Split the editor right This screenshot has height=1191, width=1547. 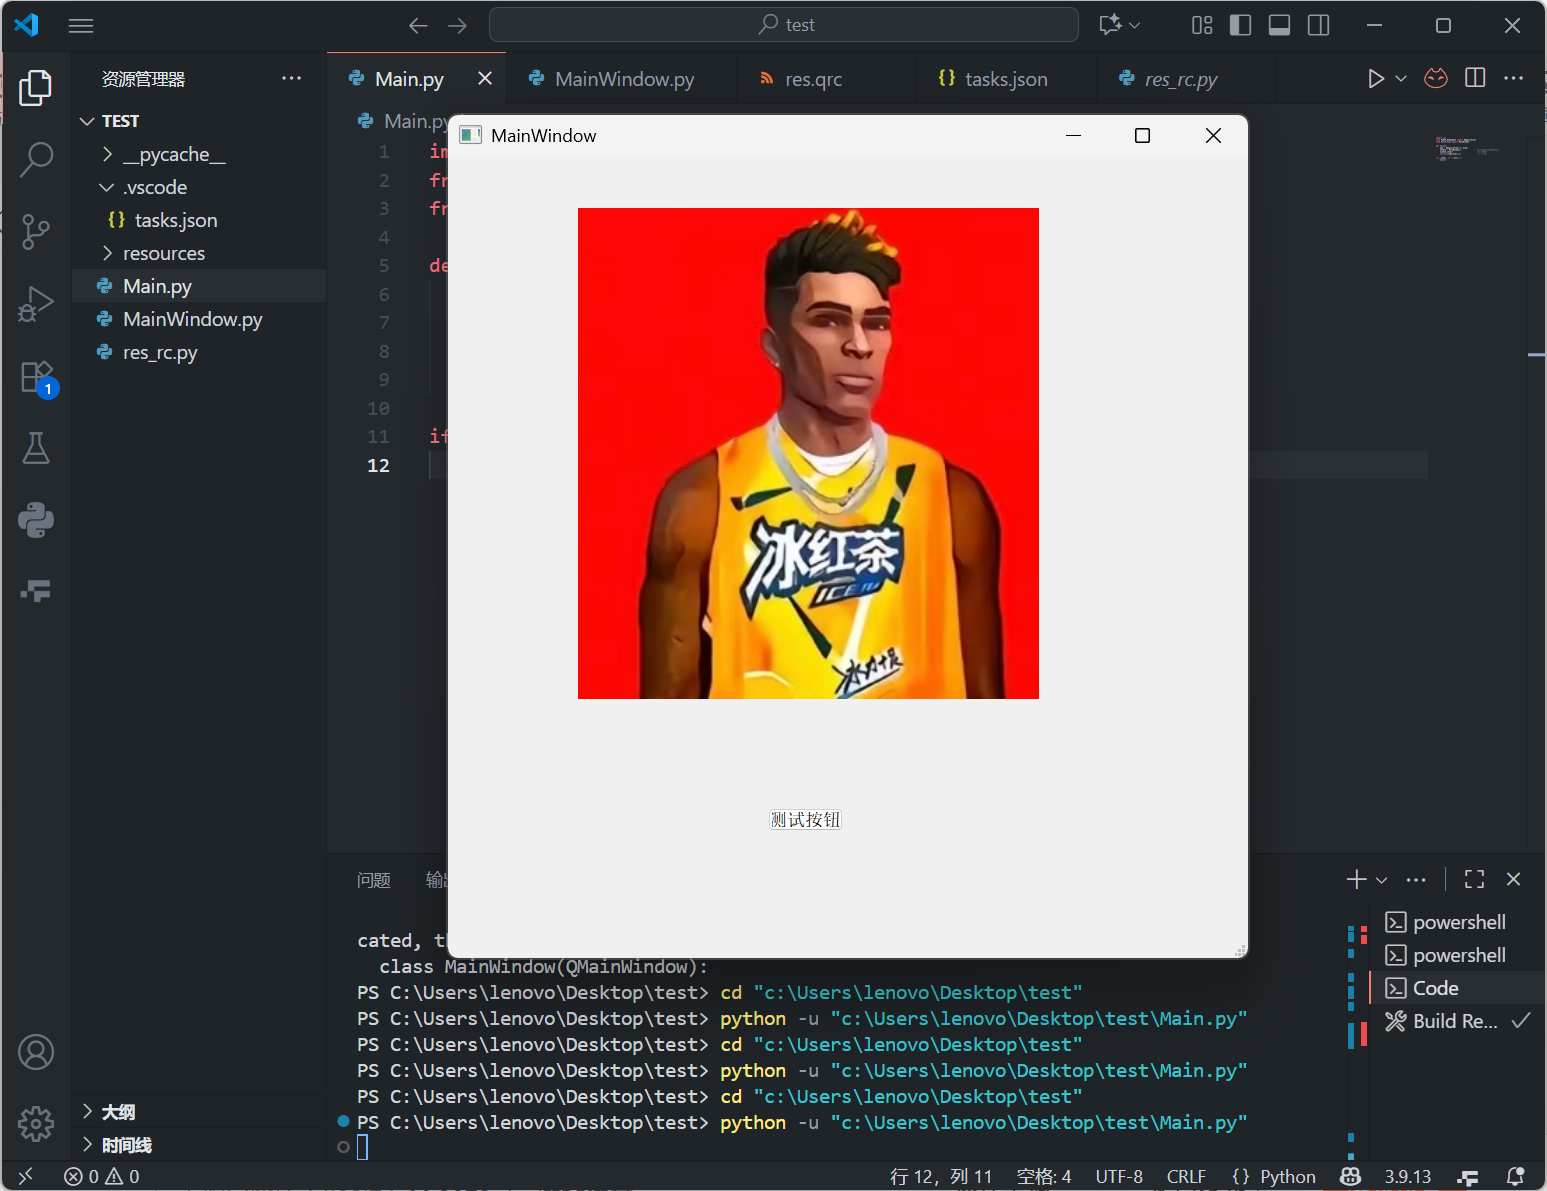[1475, 78]
